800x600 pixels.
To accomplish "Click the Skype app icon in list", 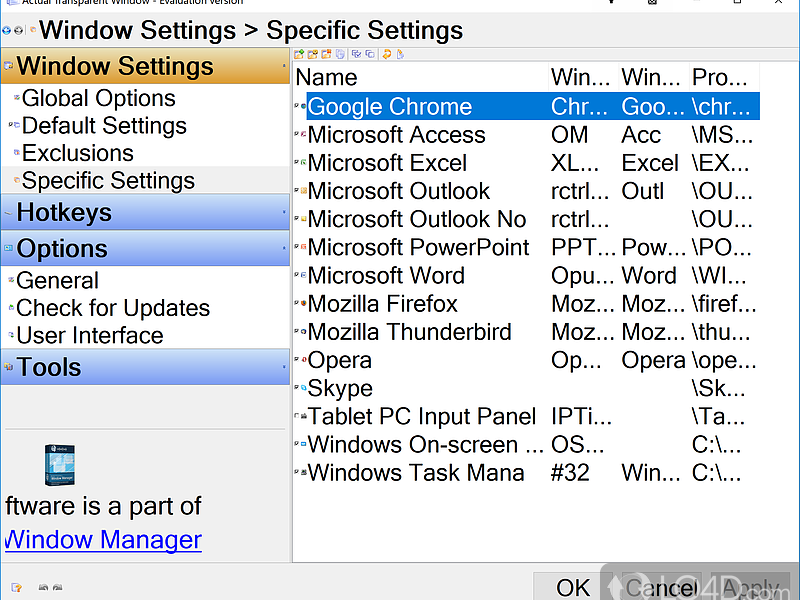I will pyautogui.click(x=304, y=388).
